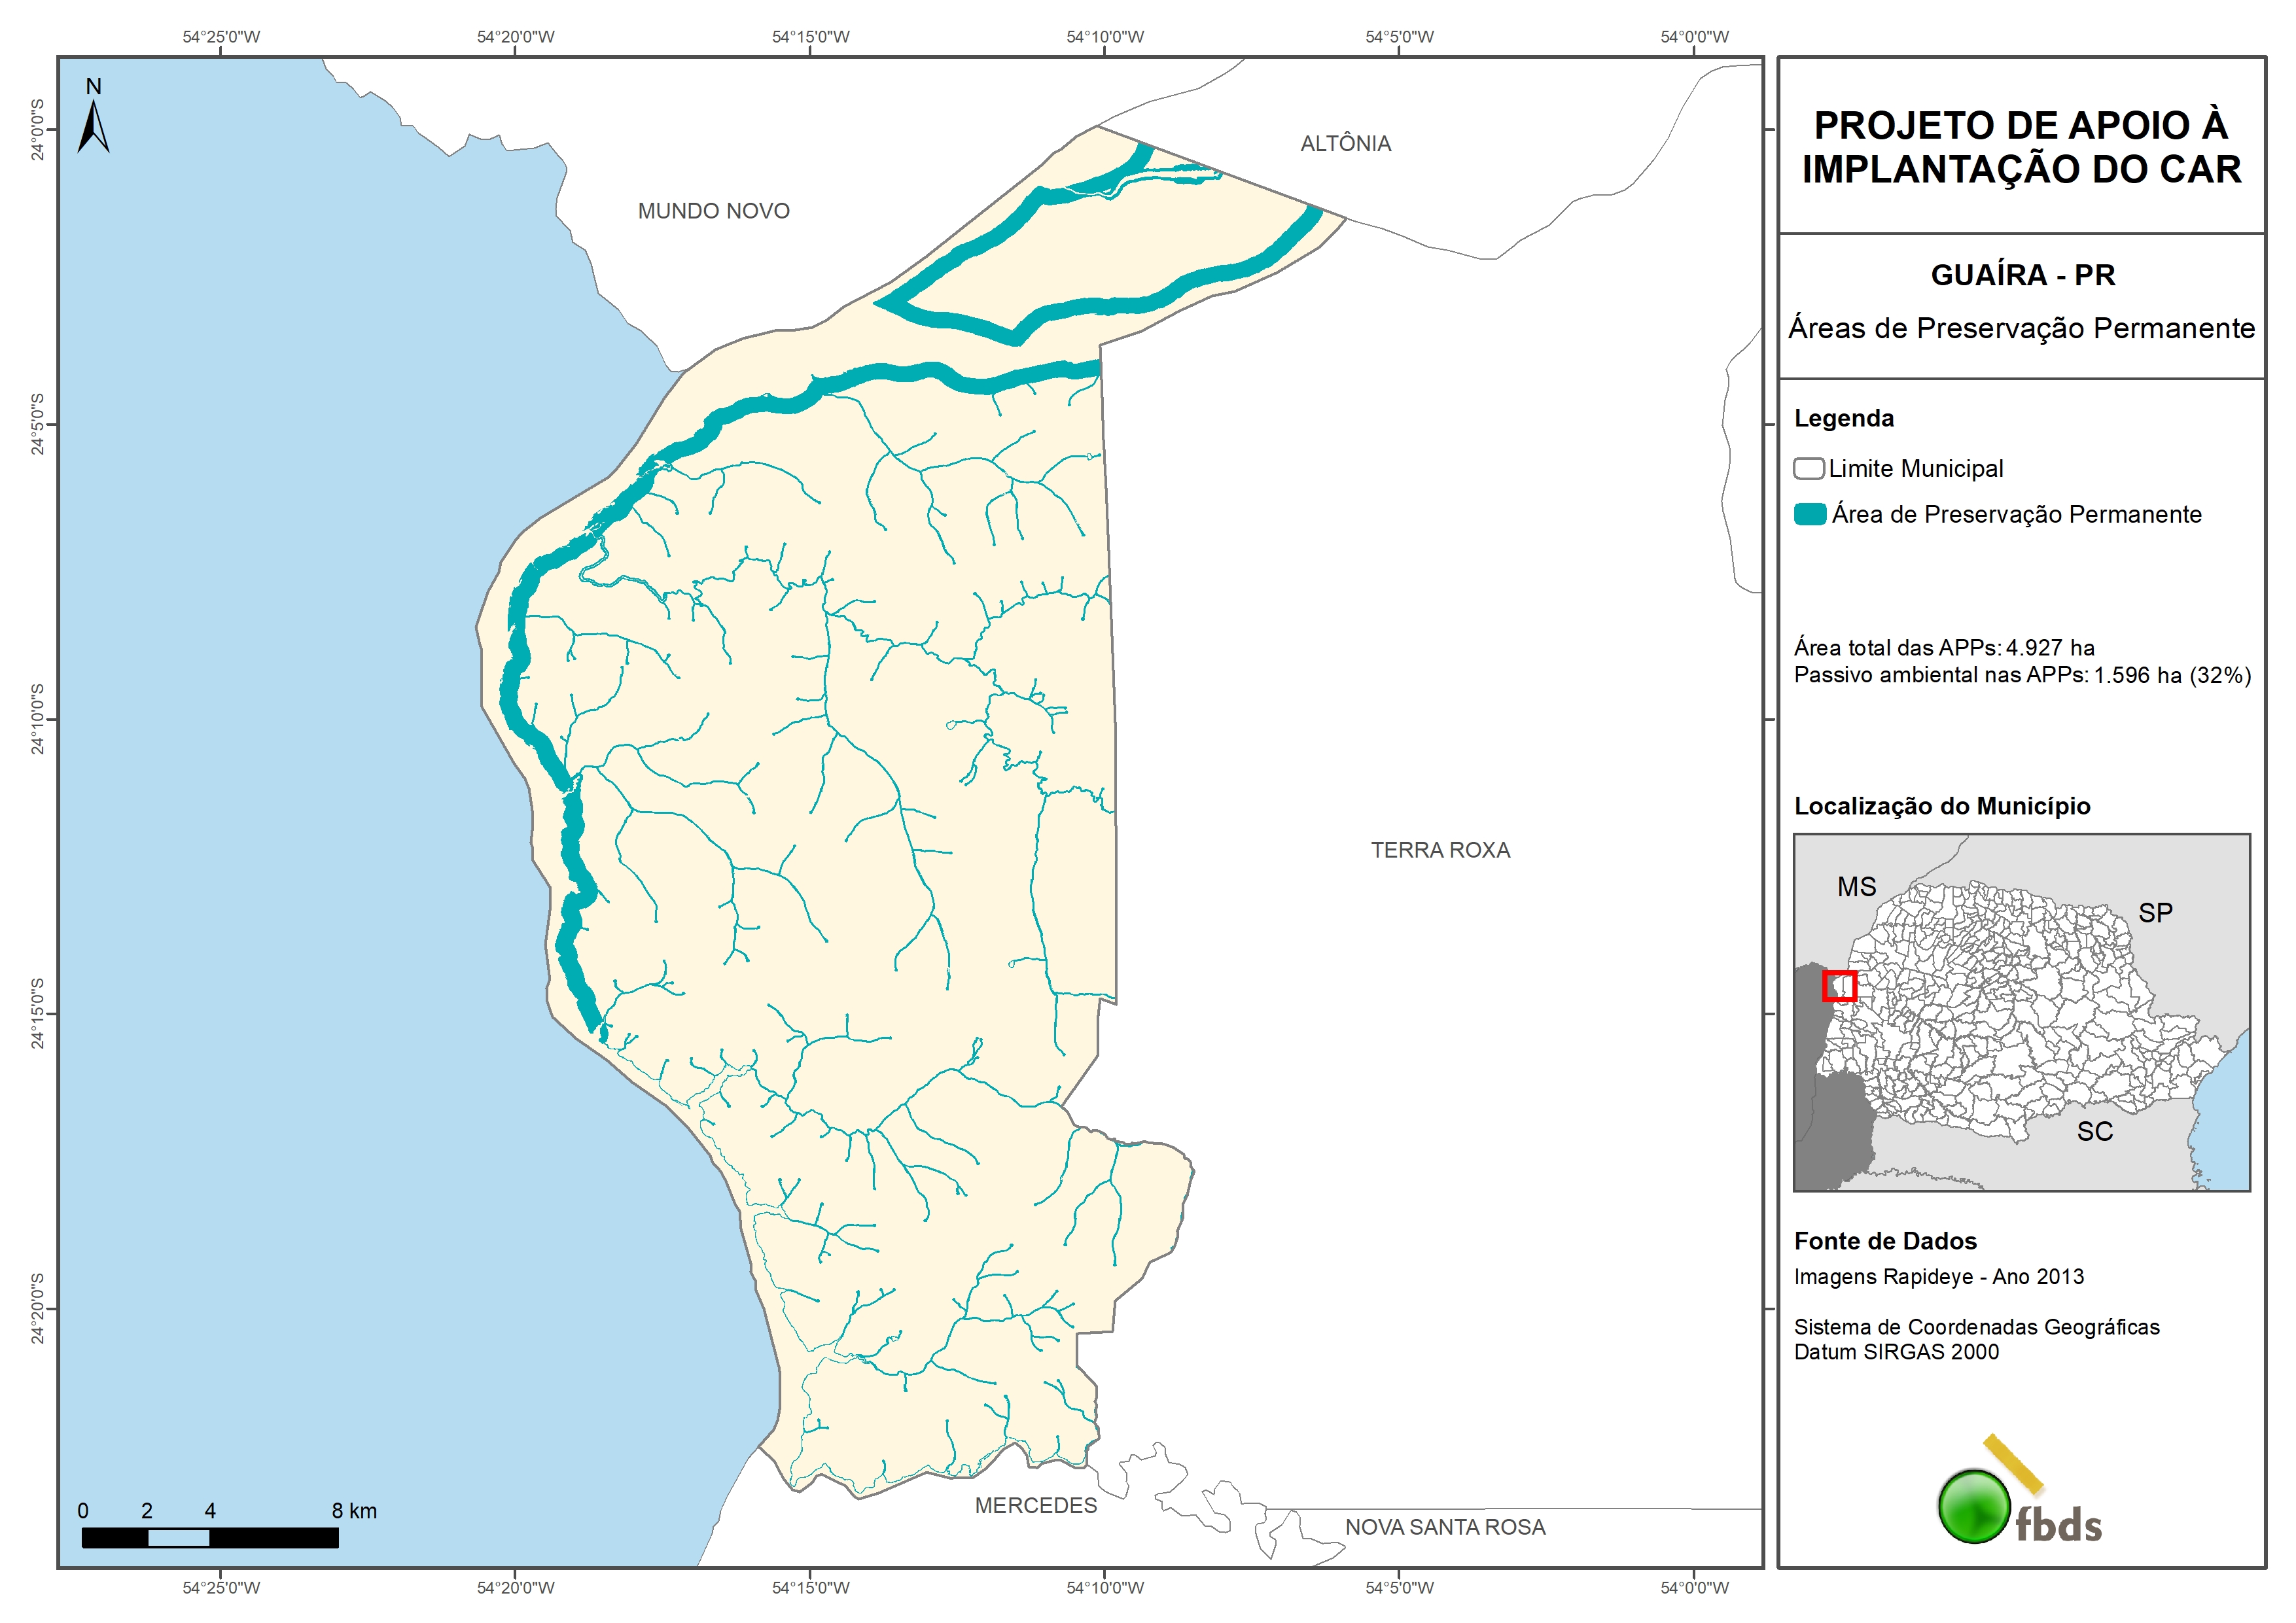Click the Limite Municipal legend symbol
The image size is (2296, 1623).
(1808, 468)
